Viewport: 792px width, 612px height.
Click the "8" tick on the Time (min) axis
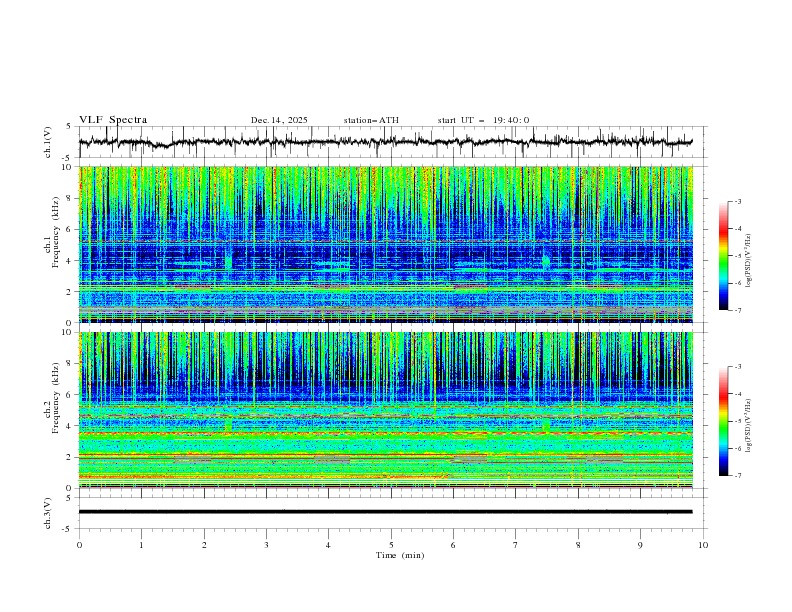[578, 545]
